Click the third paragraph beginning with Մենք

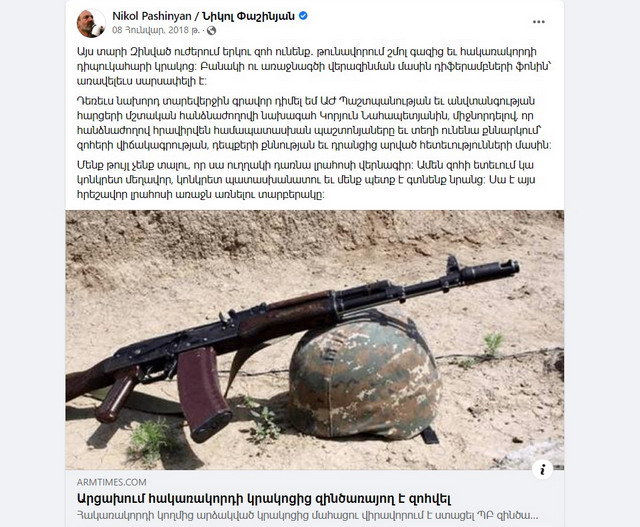[x=306, y=180]
